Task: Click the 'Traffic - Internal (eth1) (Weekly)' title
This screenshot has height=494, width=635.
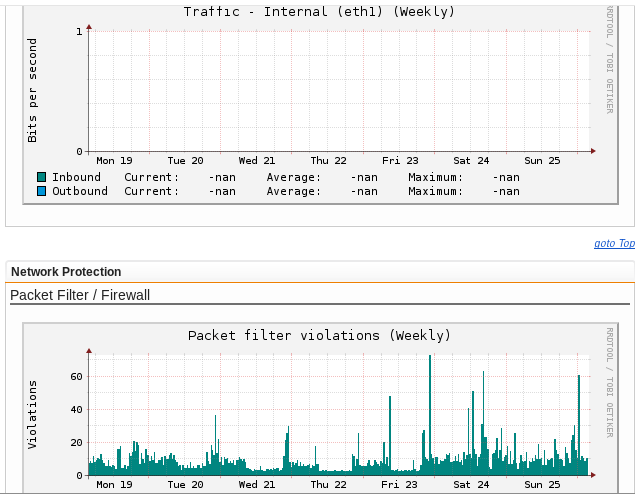Action: pos(319,12)
